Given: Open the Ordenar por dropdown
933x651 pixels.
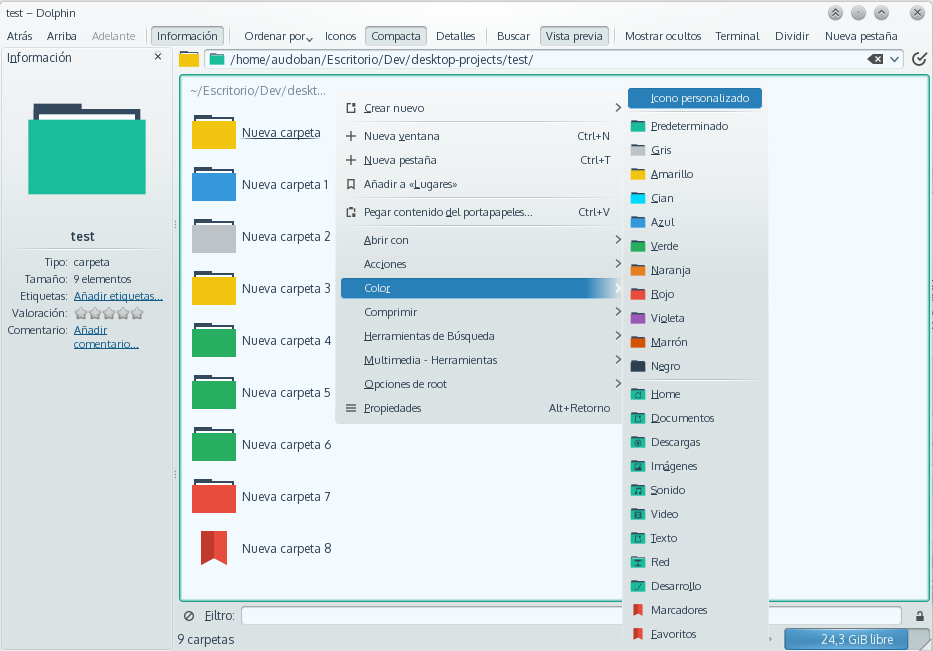Looking at the screenshot, I should tap(278, 36).
